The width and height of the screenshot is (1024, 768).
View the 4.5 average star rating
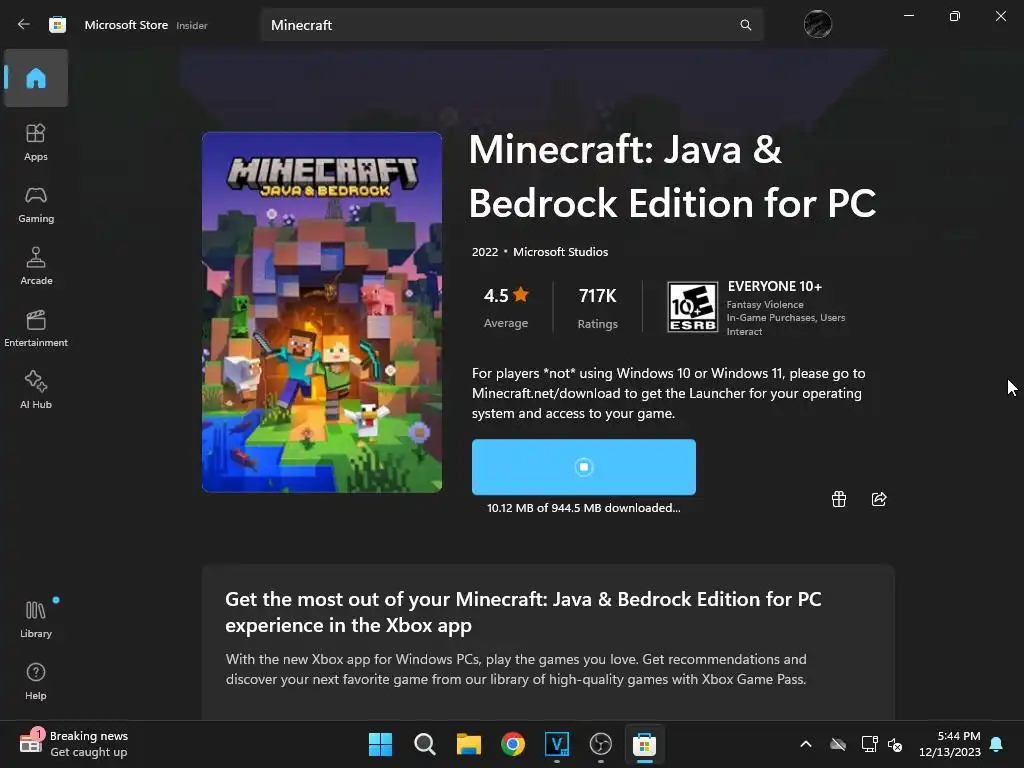[506, 306]
